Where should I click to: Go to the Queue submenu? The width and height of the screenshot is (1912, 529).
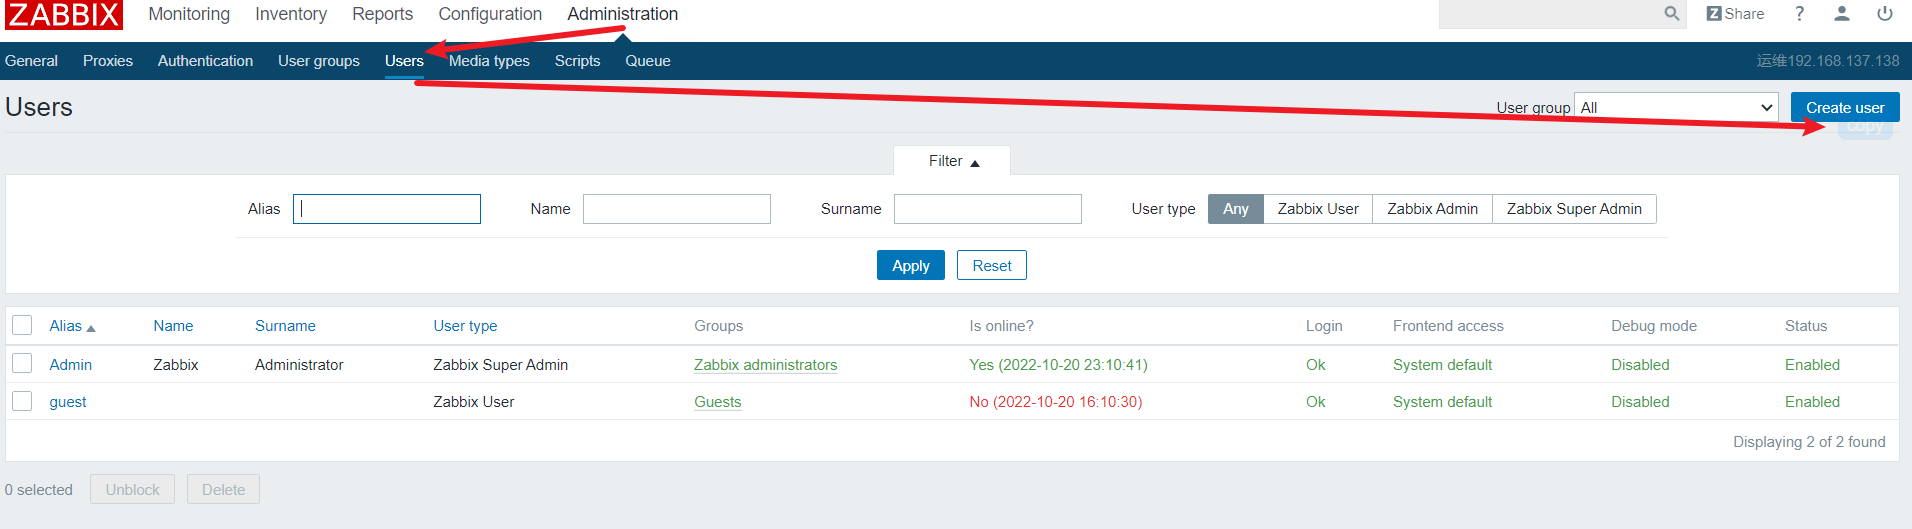point(648,61)
